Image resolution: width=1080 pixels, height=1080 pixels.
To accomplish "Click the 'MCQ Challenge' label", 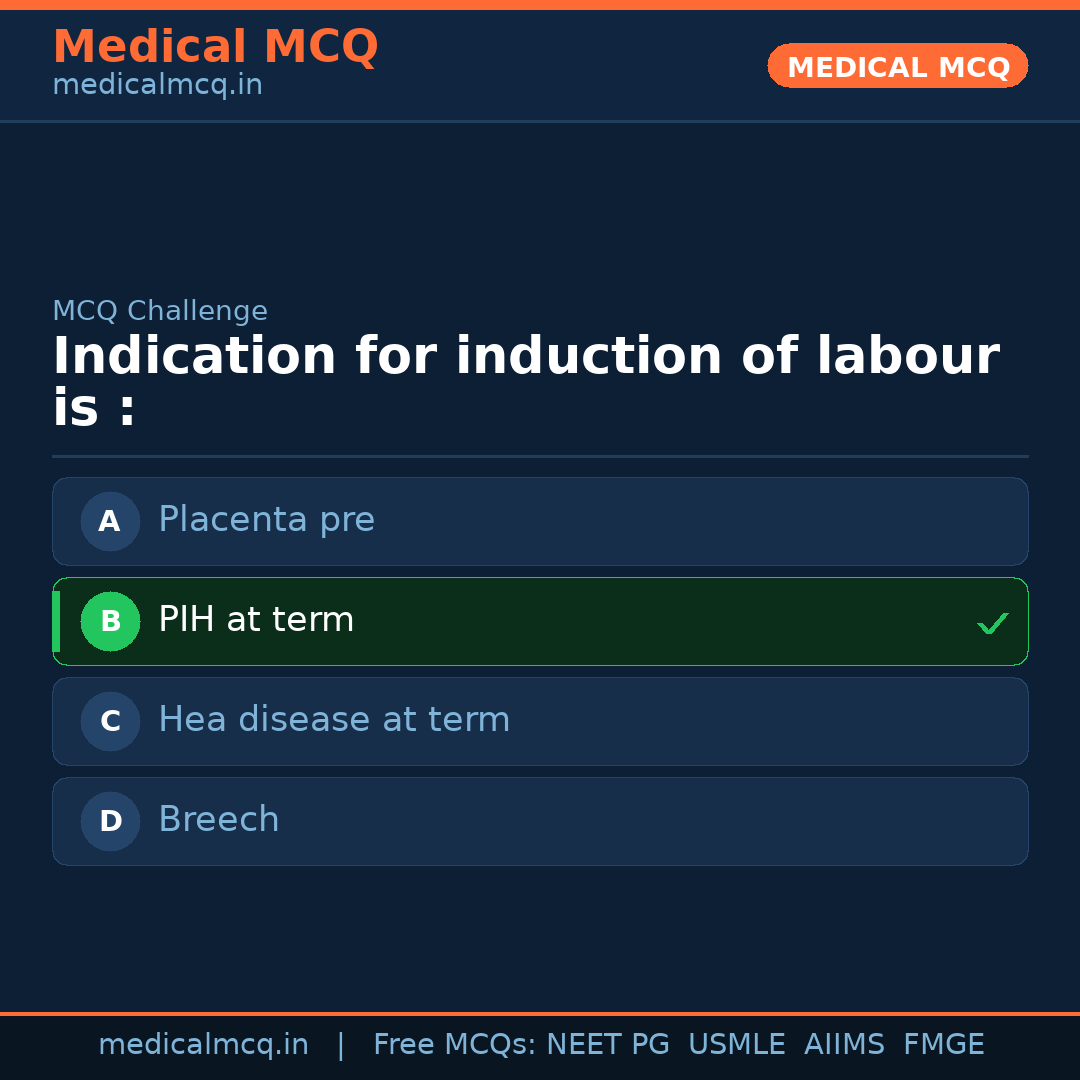I will coord(160,311).
